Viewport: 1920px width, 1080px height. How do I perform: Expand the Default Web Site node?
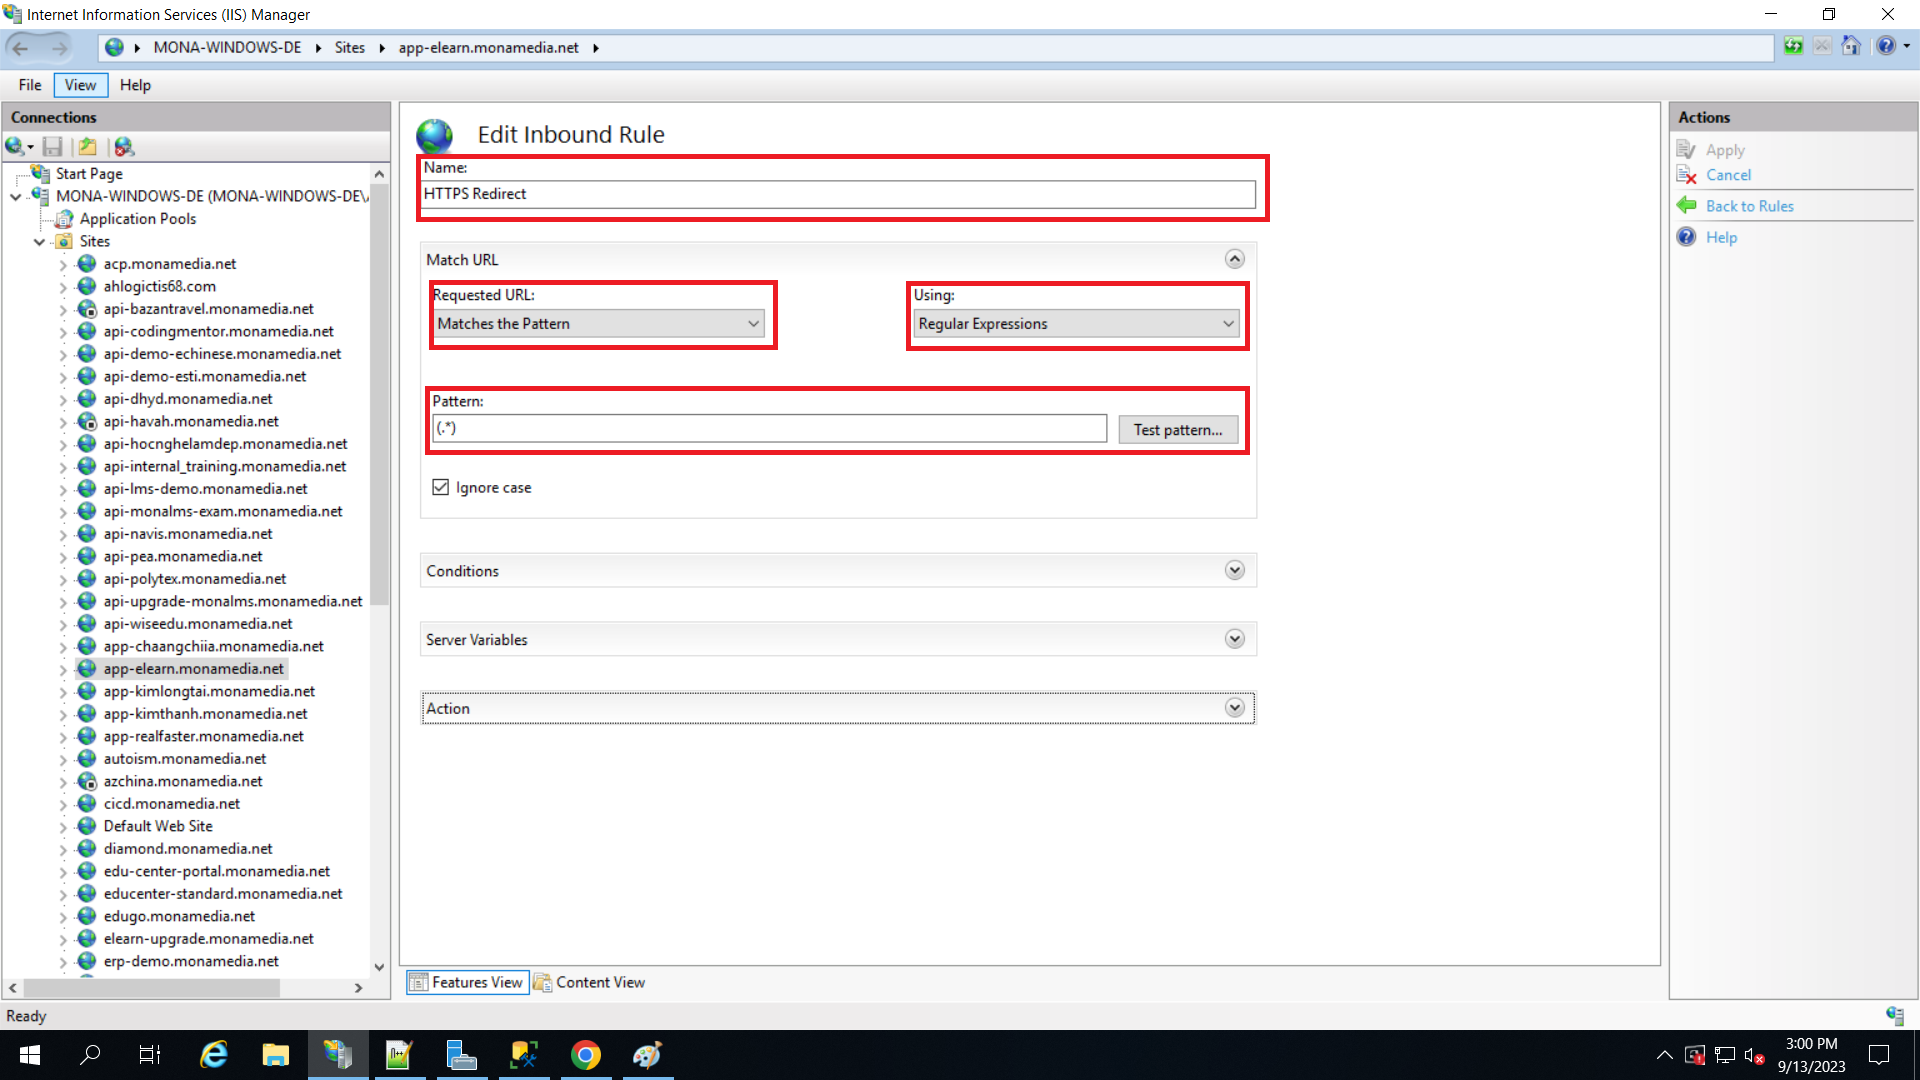(x=63, y=827)
